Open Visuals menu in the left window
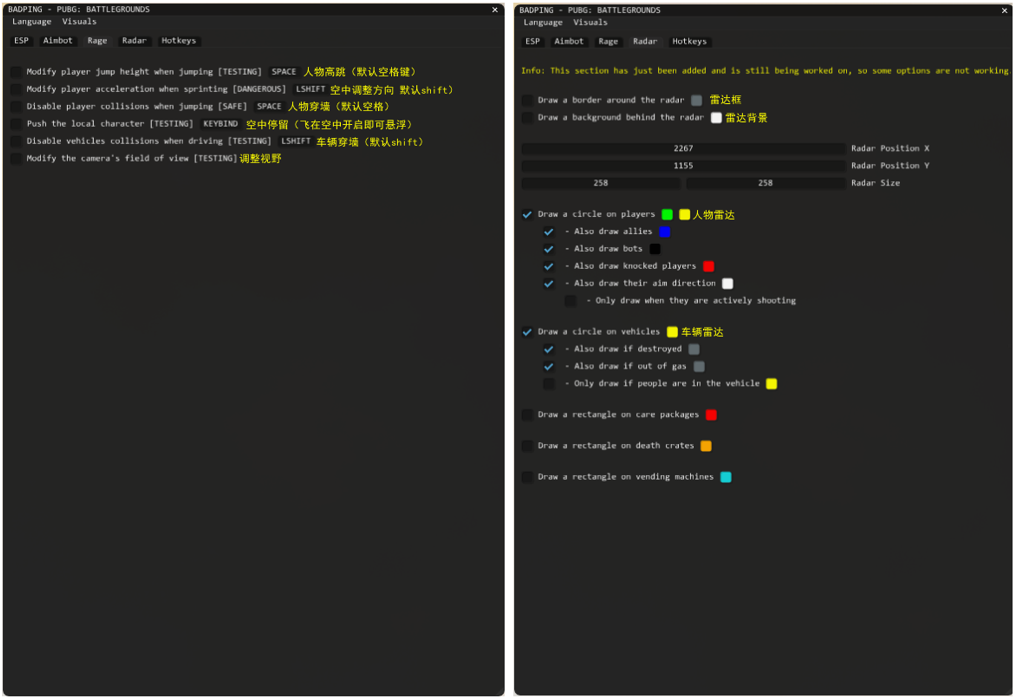The image size is (1015, 698). point(79,21)
